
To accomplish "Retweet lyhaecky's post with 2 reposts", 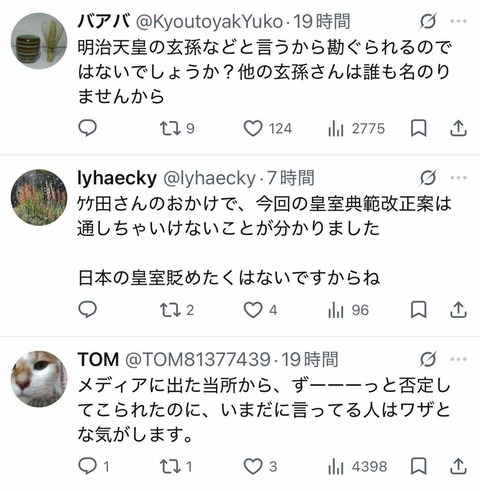I will click(177, 310).
